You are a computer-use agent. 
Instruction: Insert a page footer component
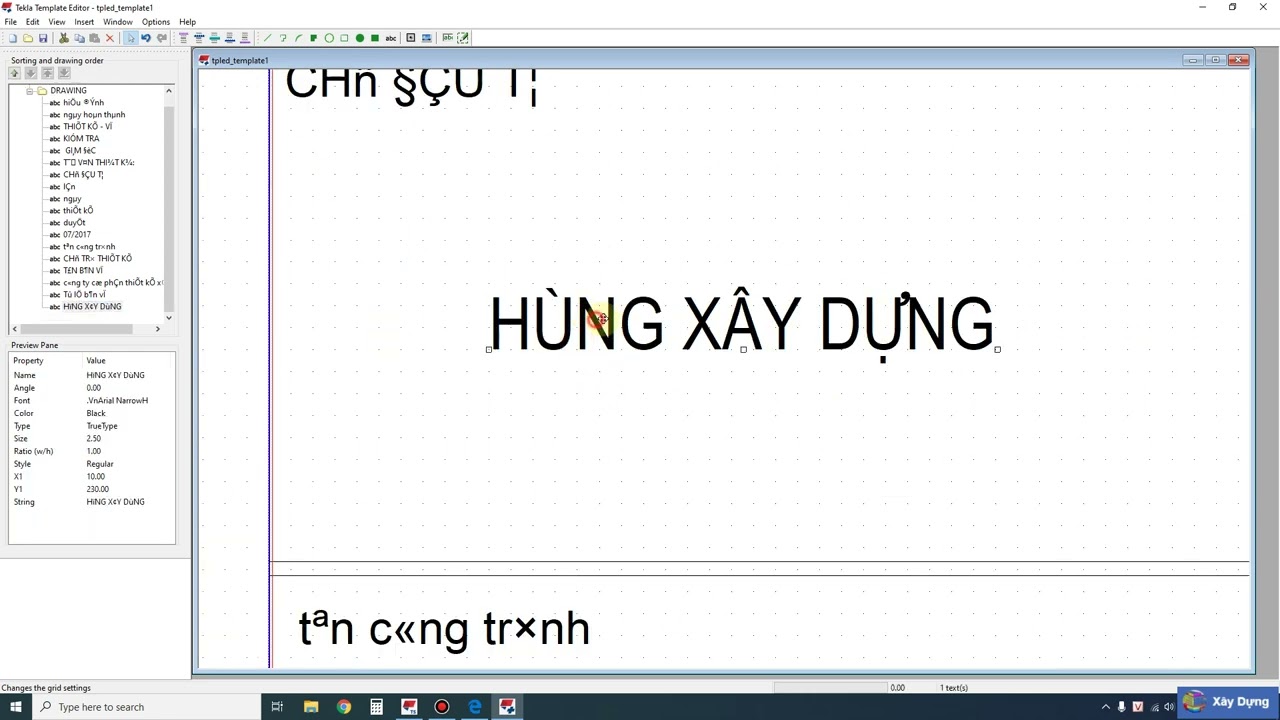click(x=229, y=38)
